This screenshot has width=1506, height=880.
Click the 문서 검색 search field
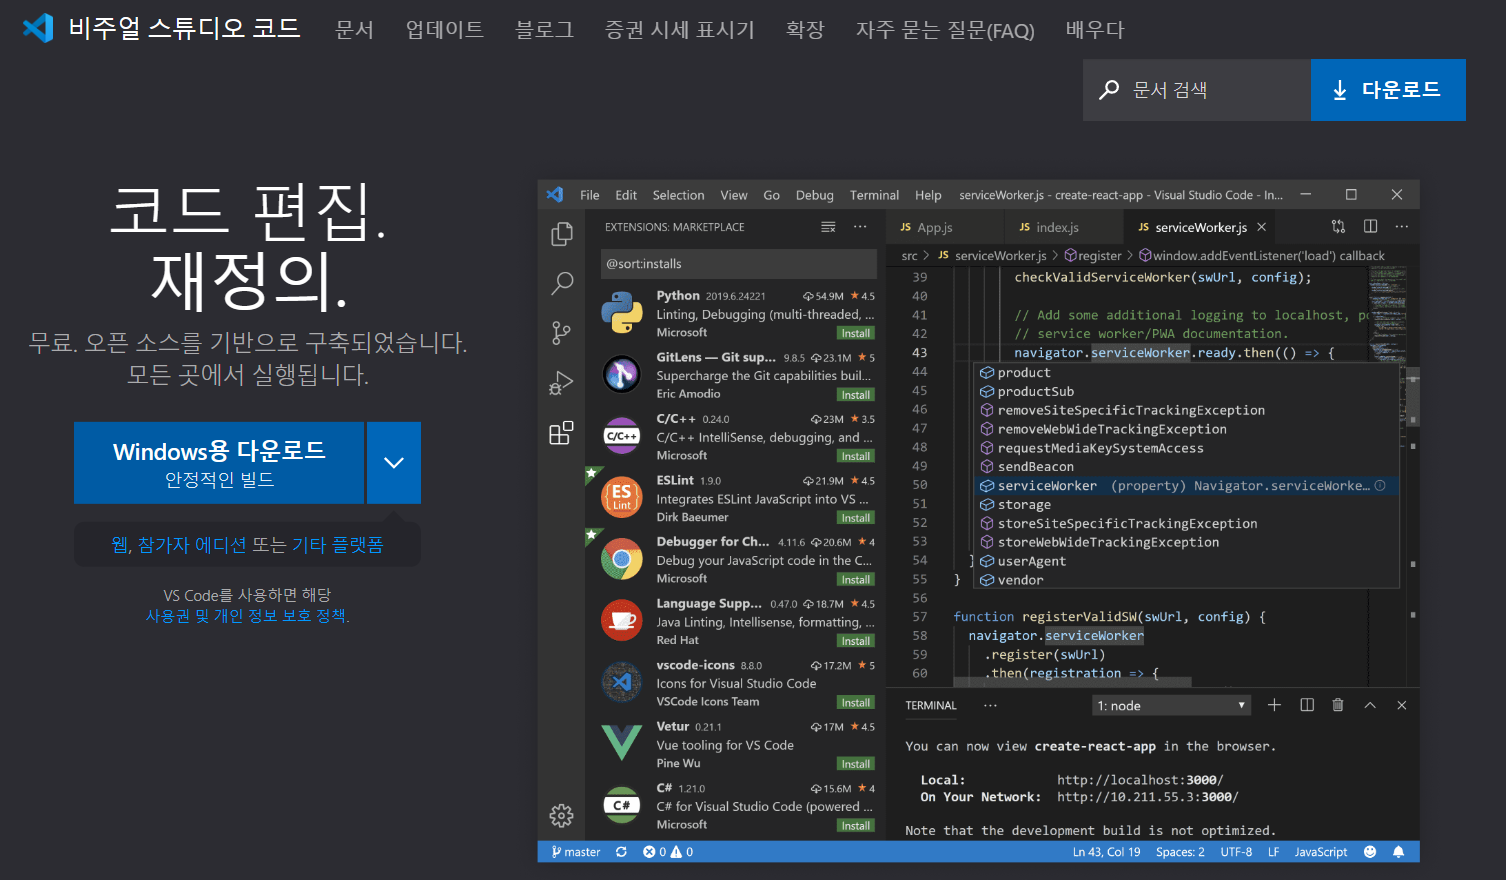pyautogui.click(x=1197, y=90)
